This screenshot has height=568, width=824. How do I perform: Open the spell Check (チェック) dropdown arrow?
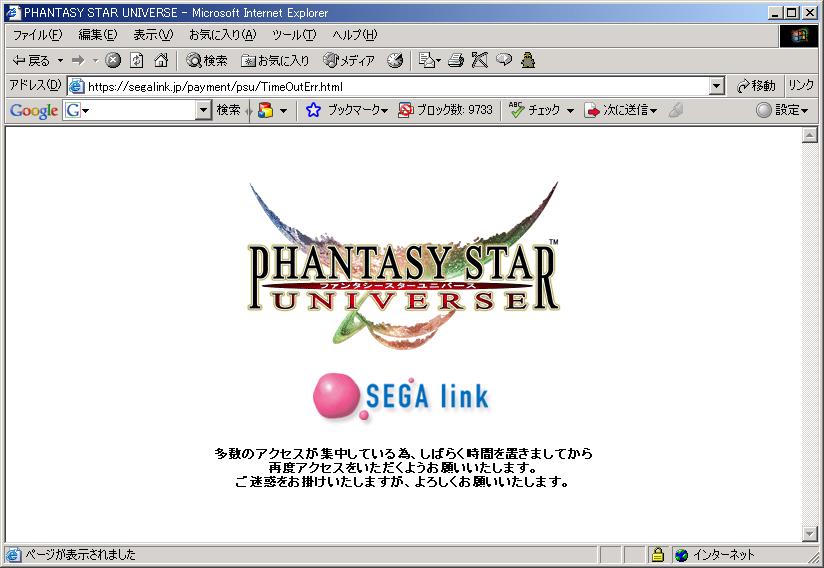click(570, 110)
